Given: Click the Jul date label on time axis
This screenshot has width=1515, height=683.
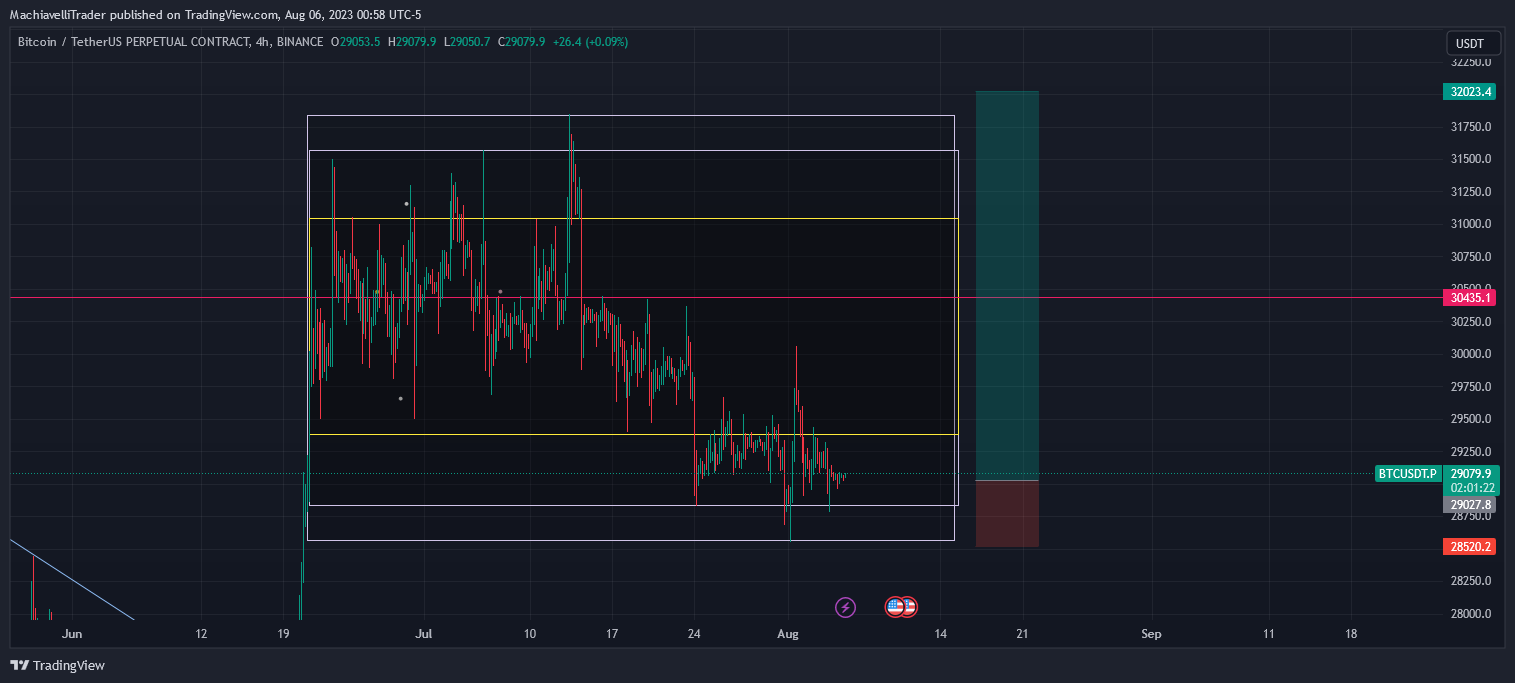Looking at the screenshot, I should pos(423,633).
